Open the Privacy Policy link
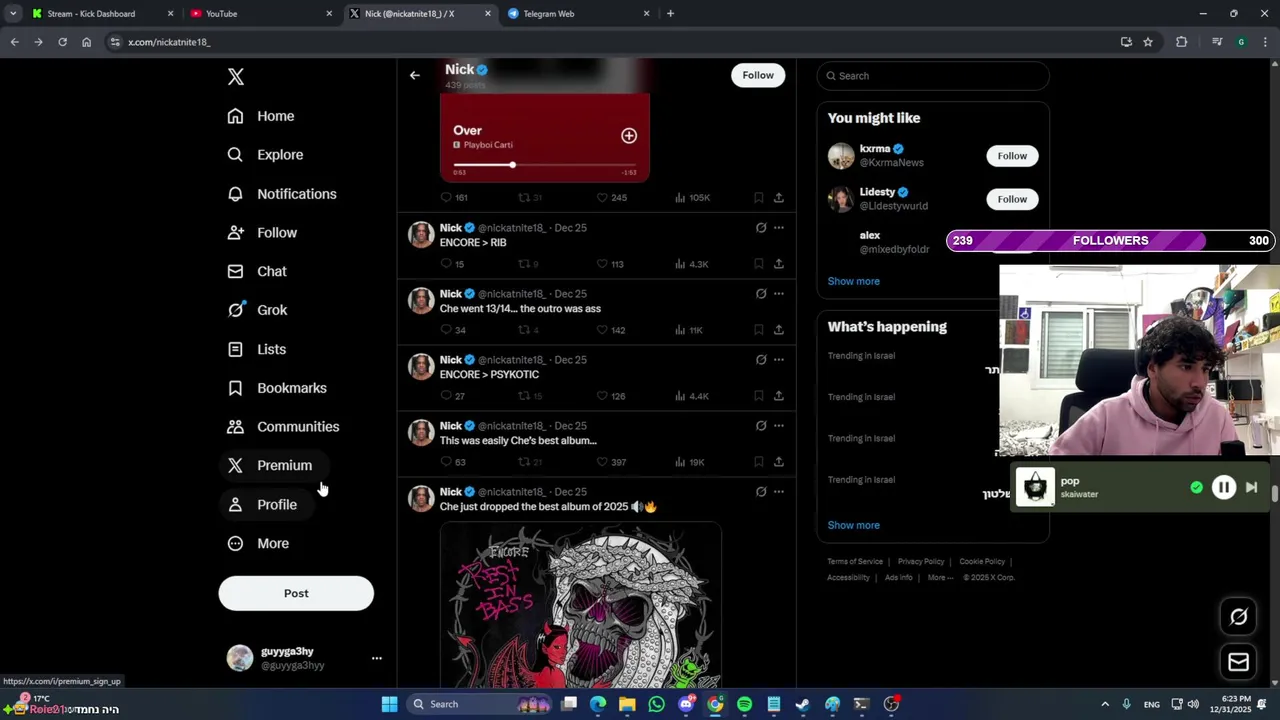This screenshot has width=1280, height=720. (921, 562)
